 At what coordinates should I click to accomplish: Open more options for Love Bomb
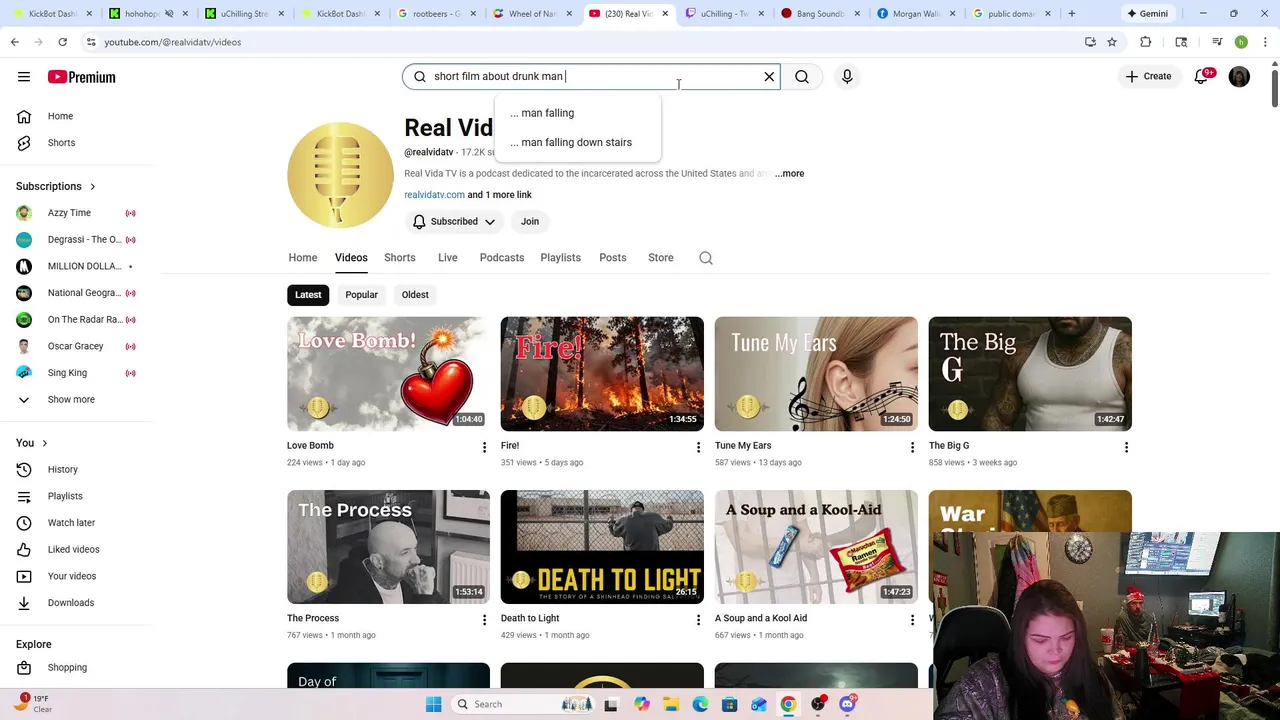(484, 447)
